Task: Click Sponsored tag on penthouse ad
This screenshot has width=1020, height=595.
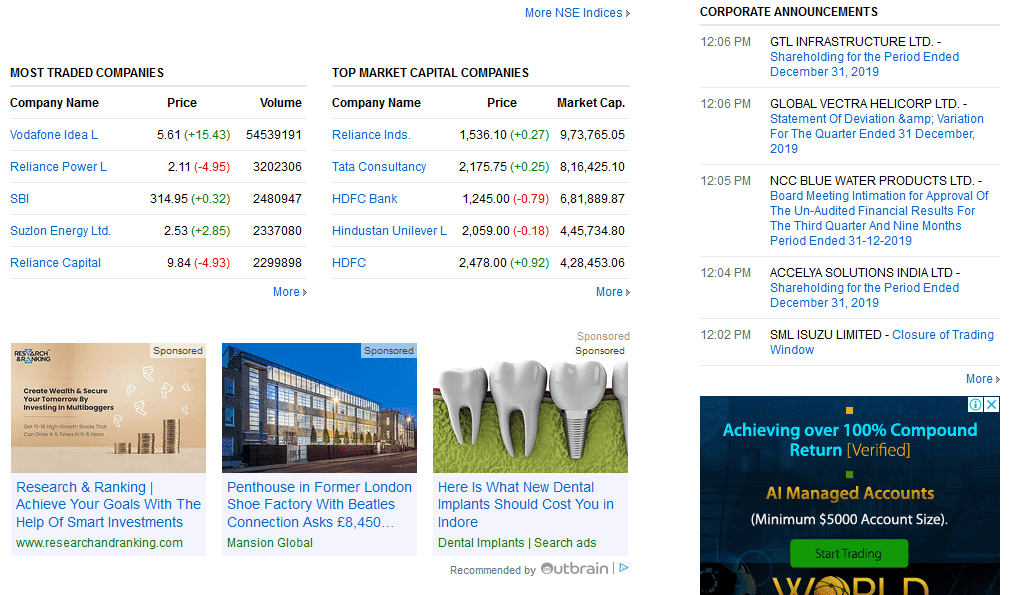Action: click(x=388, y=350)
